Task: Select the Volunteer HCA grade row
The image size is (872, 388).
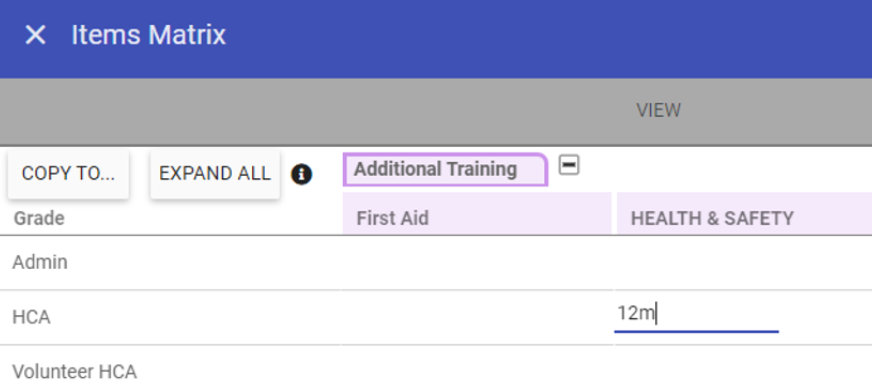Action: coord(436,367)
